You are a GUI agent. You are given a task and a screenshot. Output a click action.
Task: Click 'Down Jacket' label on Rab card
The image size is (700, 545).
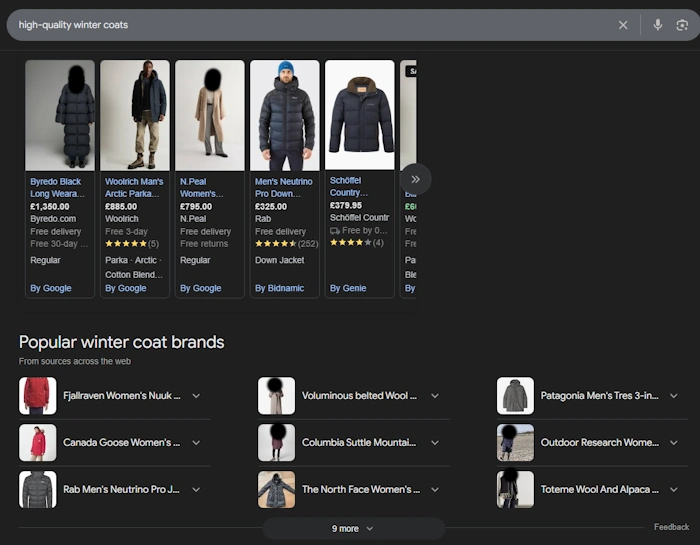click(279, 260)
